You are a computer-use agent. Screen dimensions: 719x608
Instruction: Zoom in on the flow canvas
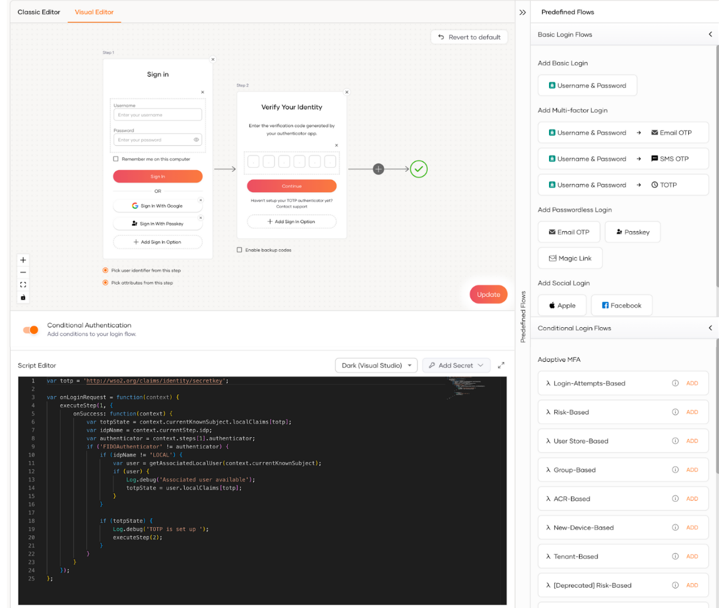[23, 260]
